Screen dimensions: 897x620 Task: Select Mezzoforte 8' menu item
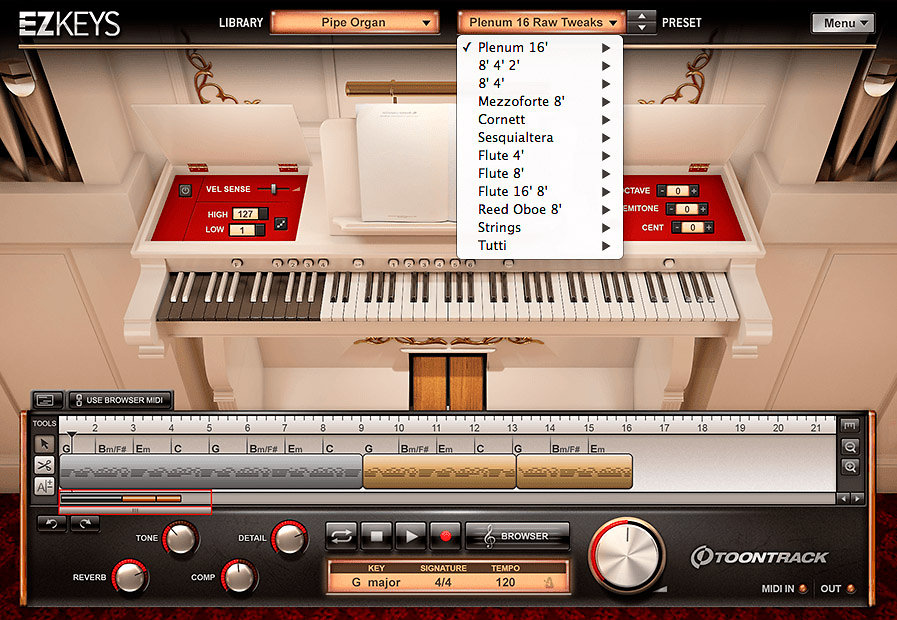(539, 102)
